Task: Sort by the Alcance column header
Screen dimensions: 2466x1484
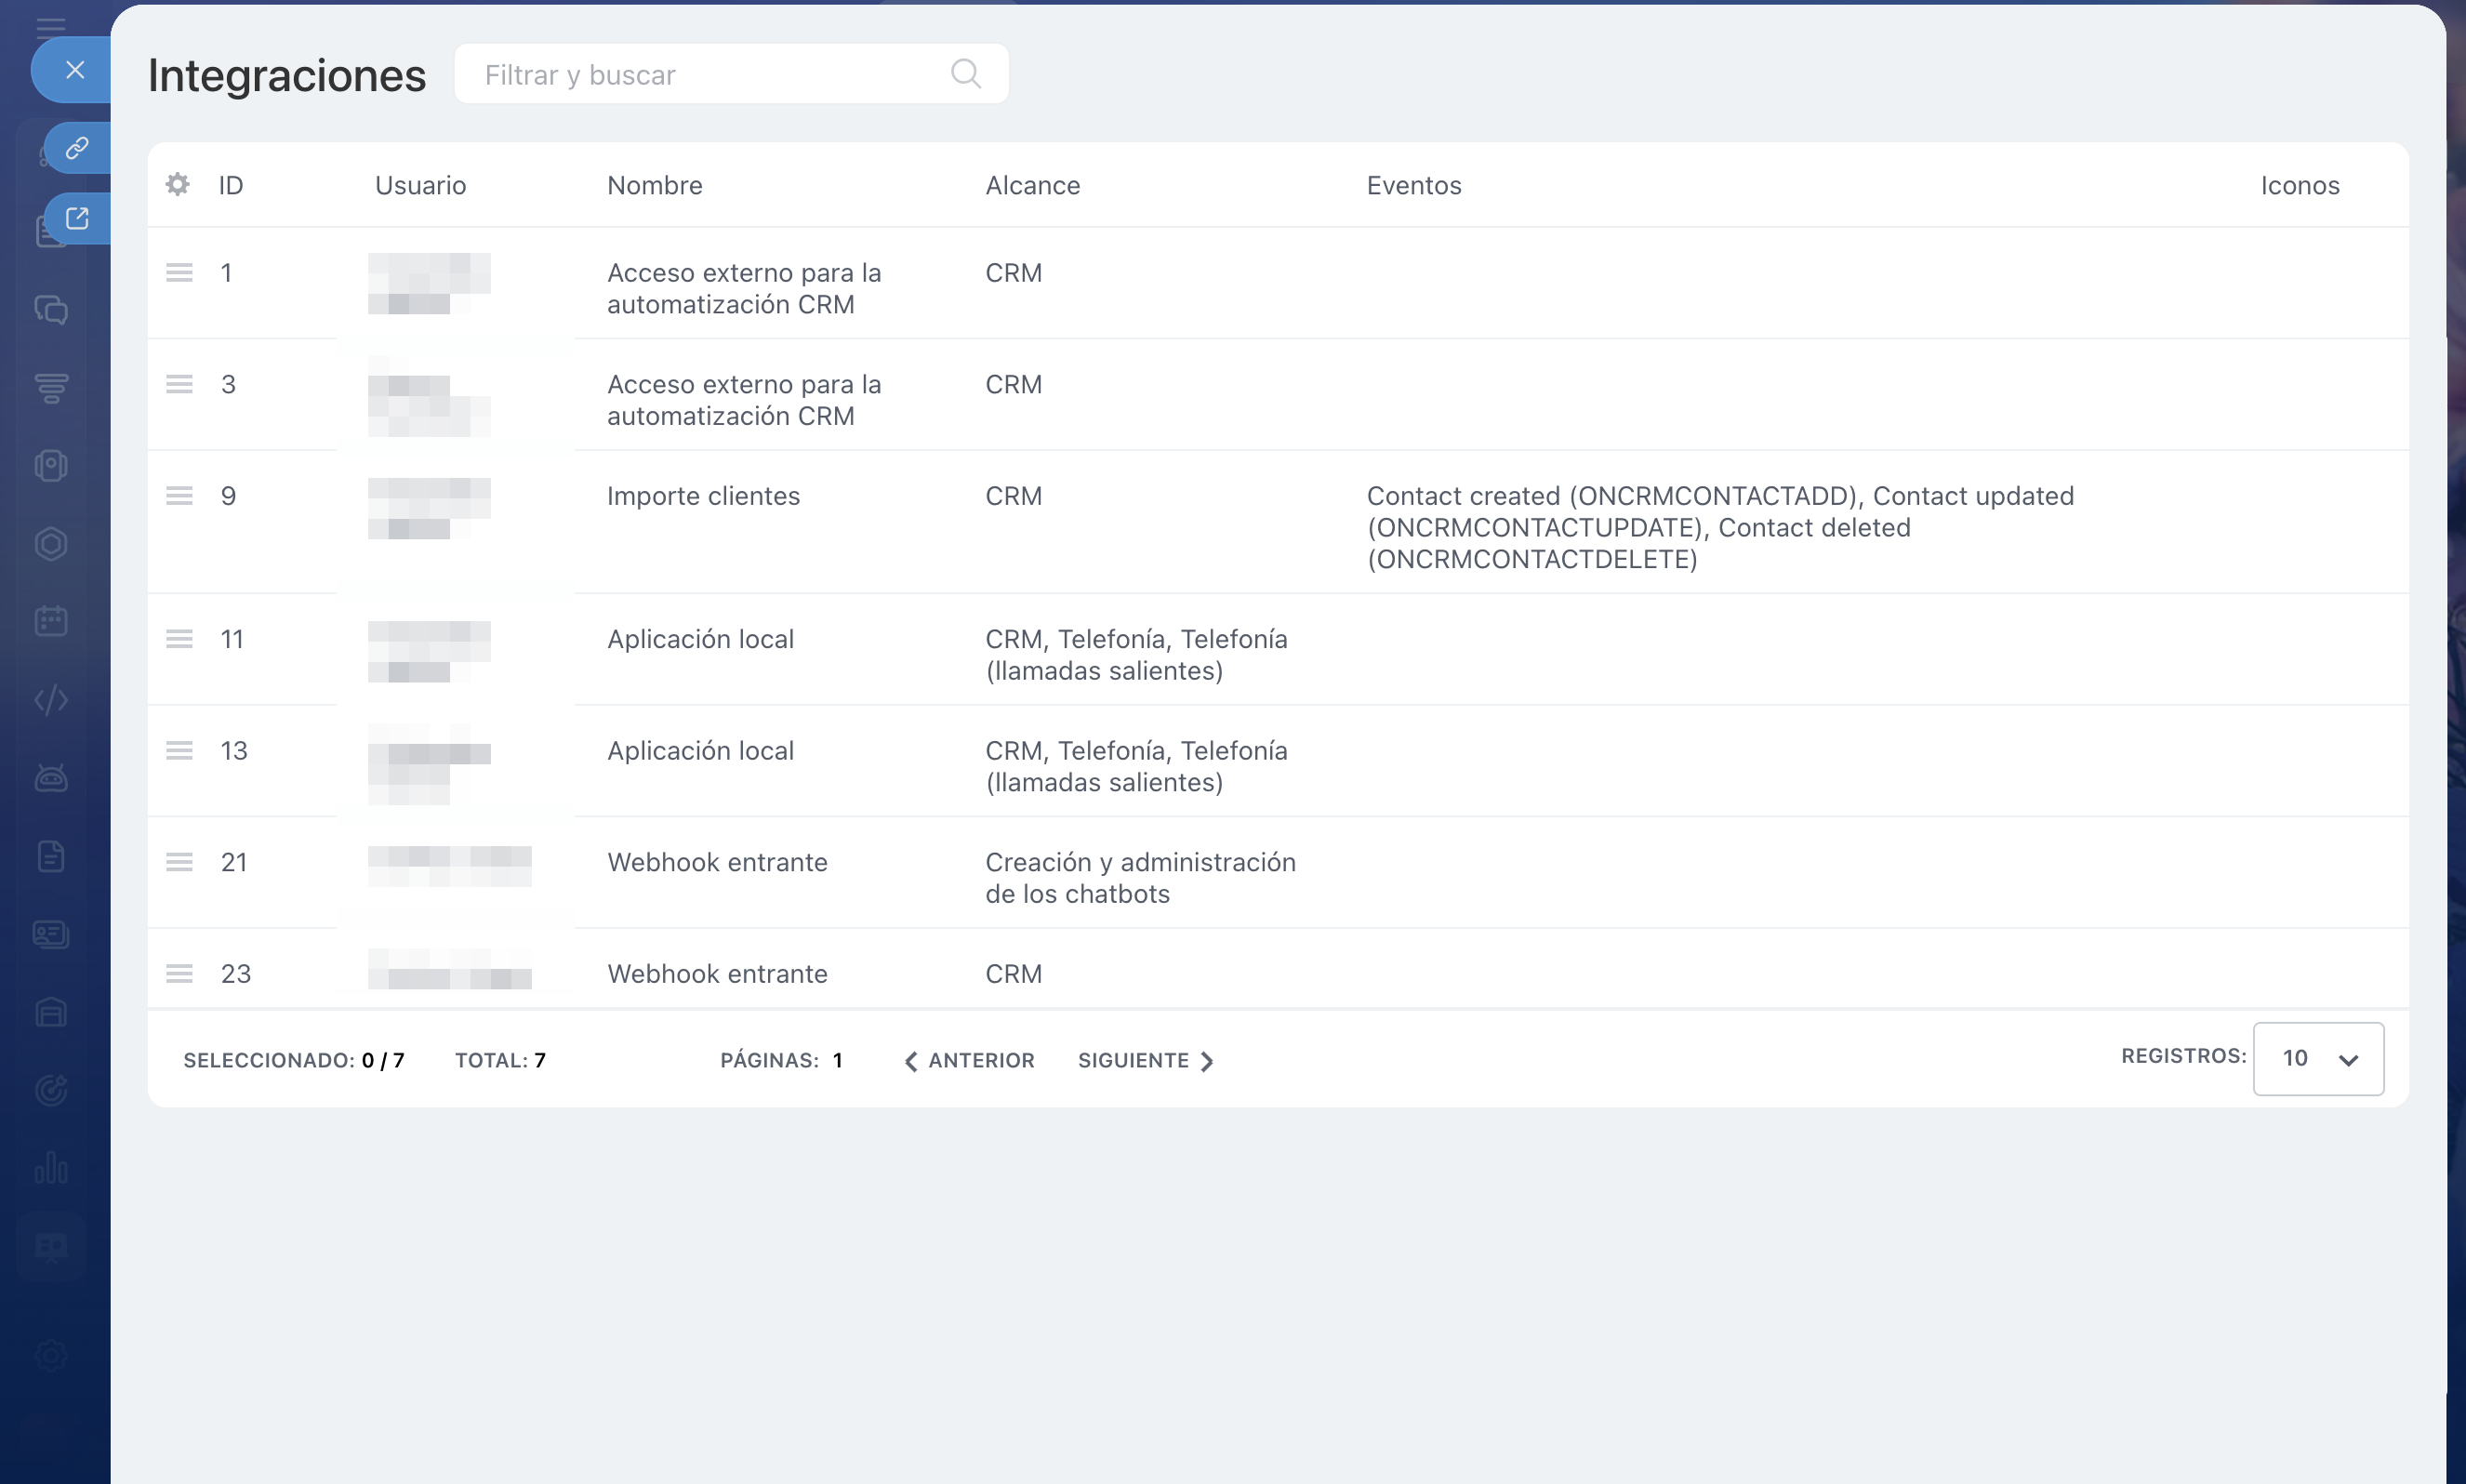Action: [1032, 185]
